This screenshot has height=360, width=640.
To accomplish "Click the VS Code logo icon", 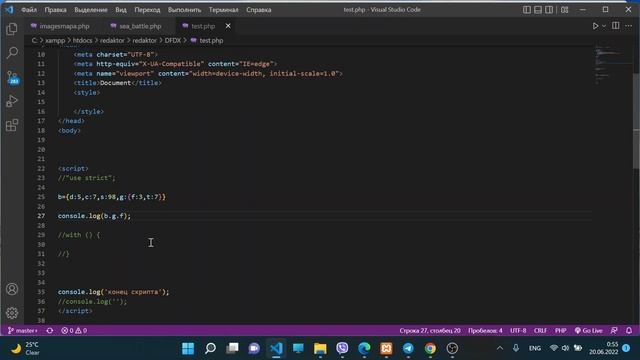I will 9,9.
